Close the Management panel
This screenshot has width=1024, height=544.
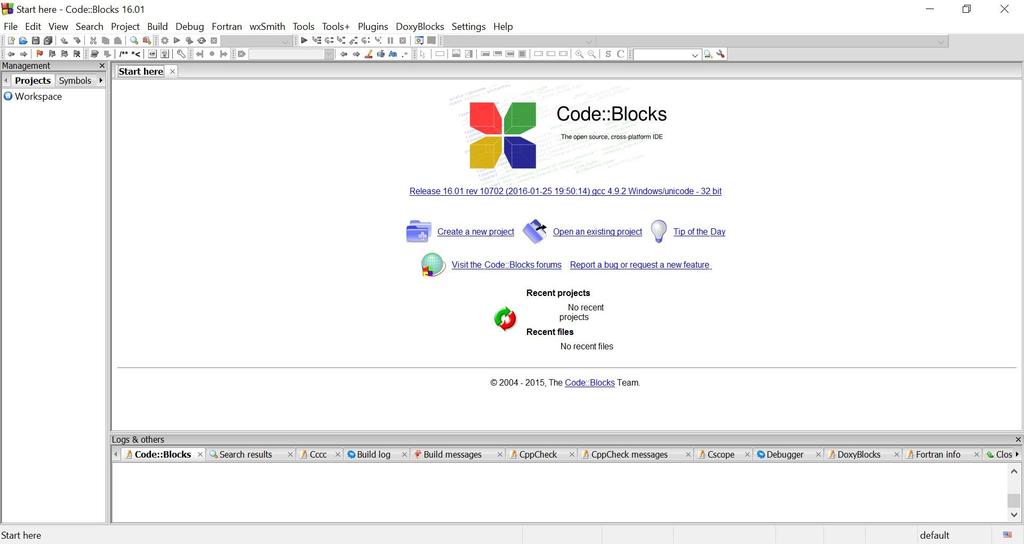pyautogui.click(x=102, y=66)
